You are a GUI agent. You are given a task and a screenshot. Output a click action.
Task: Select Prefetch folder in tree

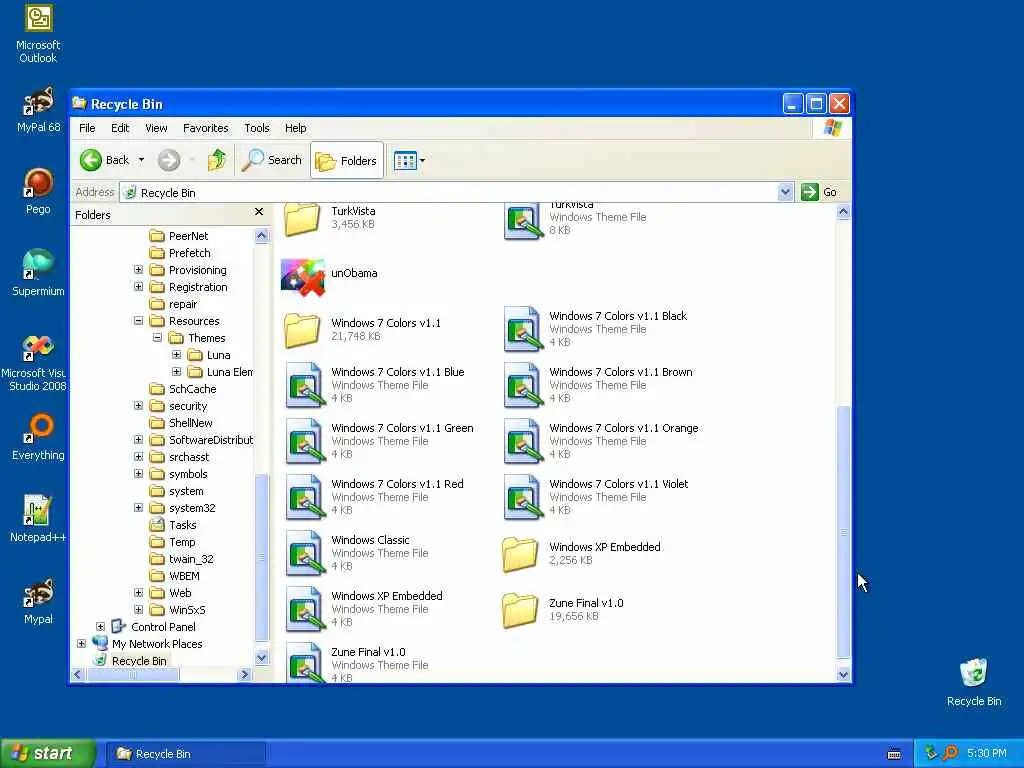click(180, 253)
